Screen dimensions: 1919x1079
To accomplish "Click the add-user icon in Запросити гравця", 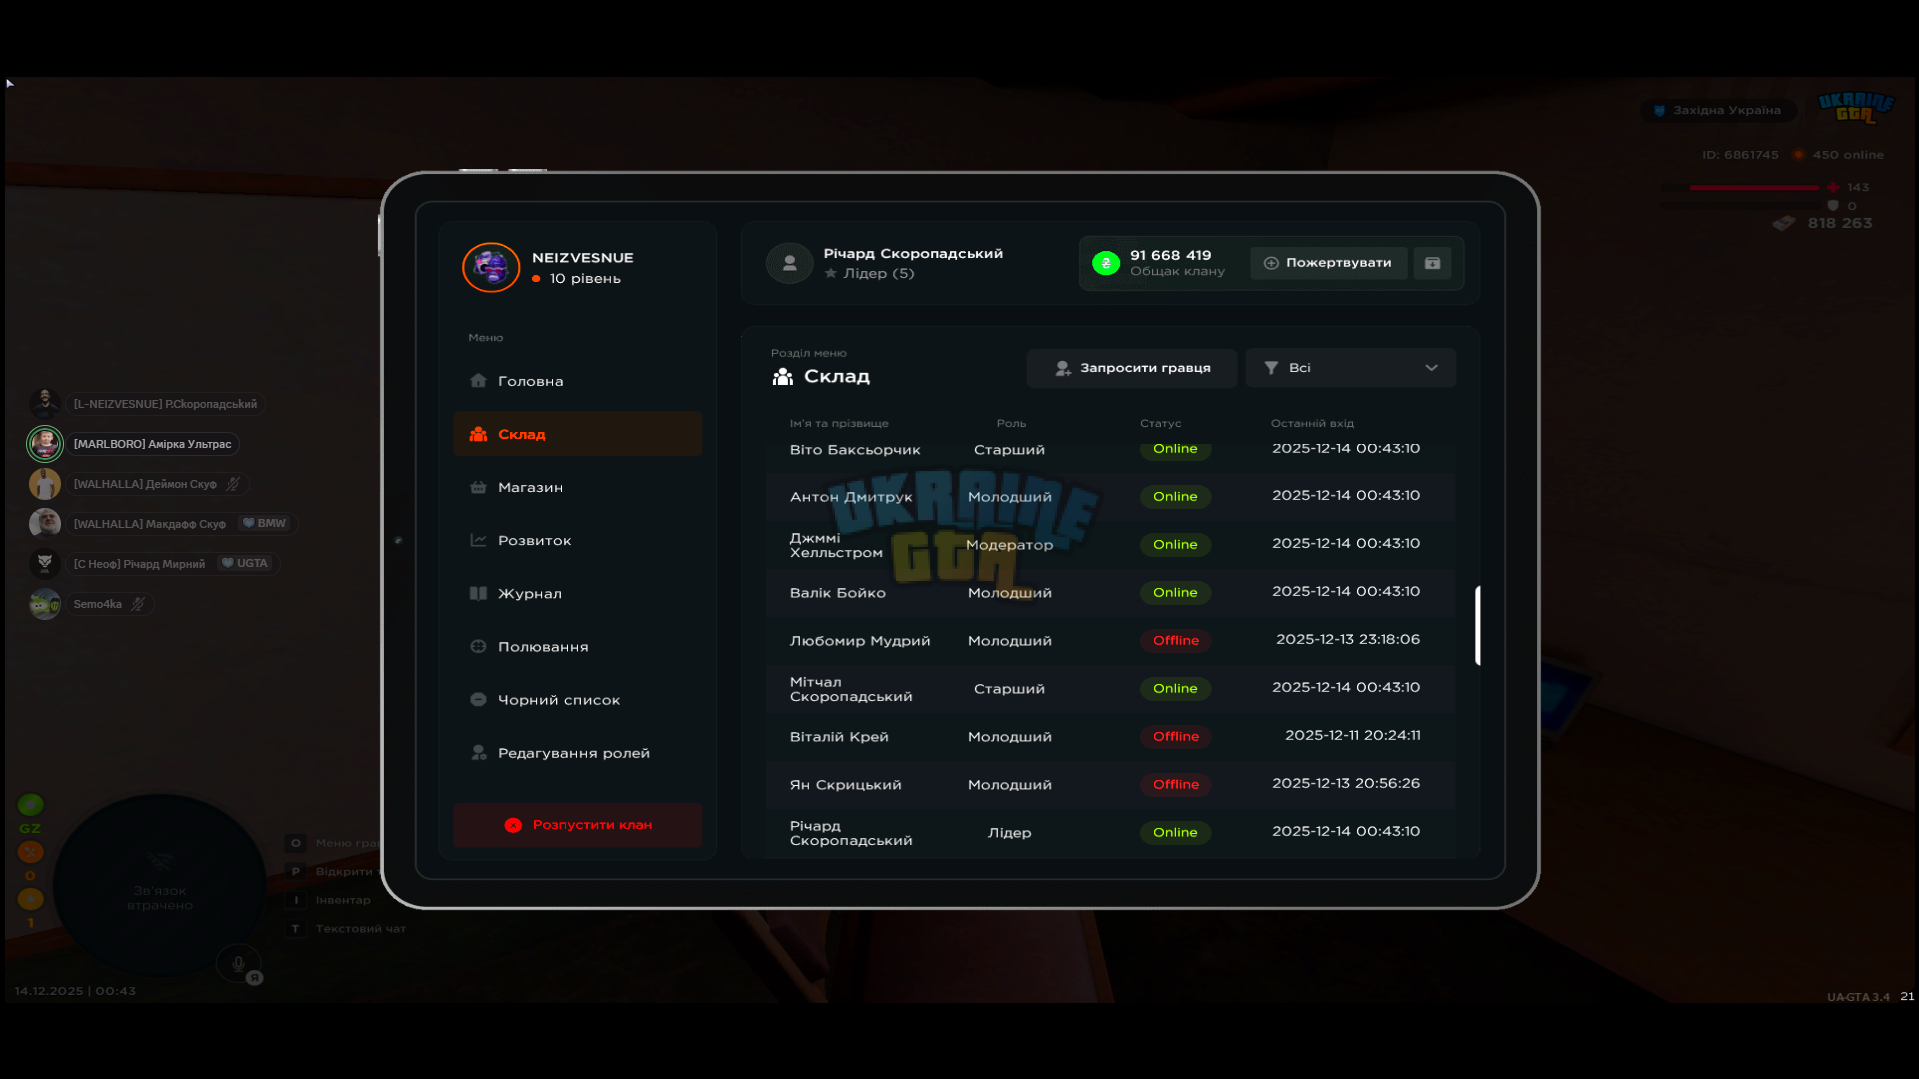I will (1063, 368).
